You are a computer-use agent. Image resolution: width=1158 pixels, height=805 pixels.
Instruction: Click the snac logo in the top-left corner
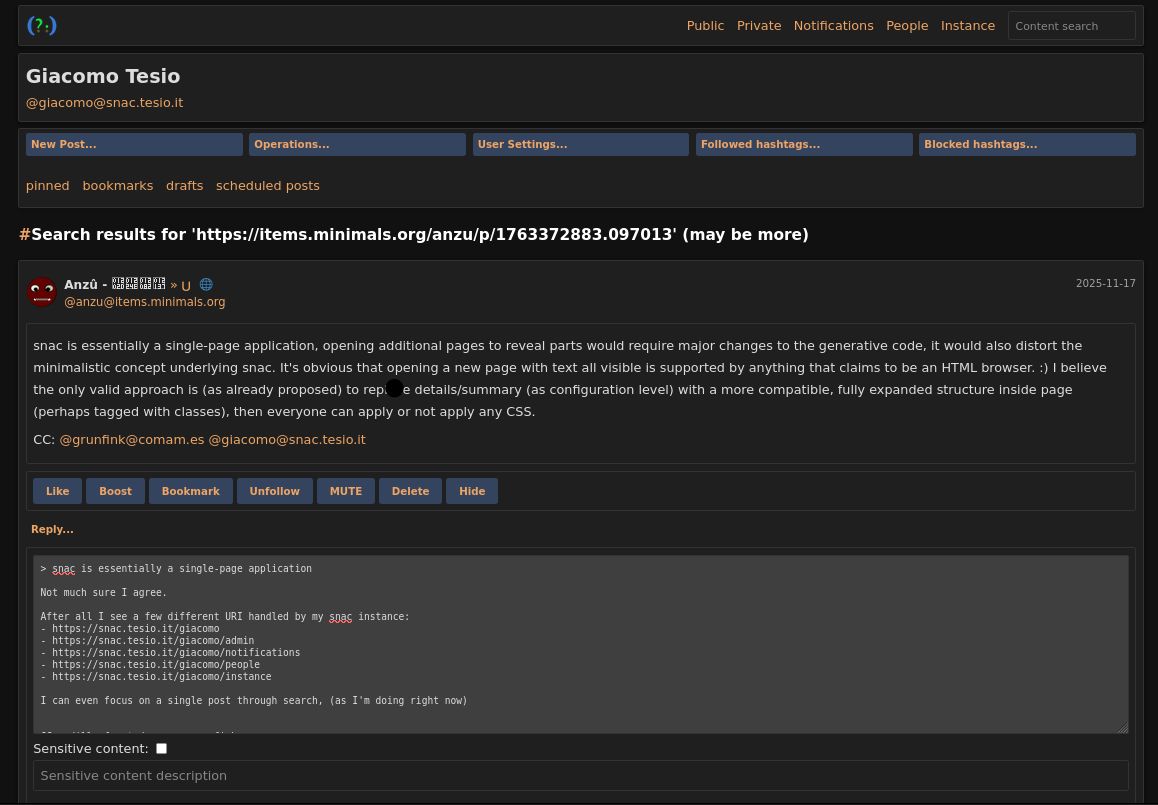41,25
